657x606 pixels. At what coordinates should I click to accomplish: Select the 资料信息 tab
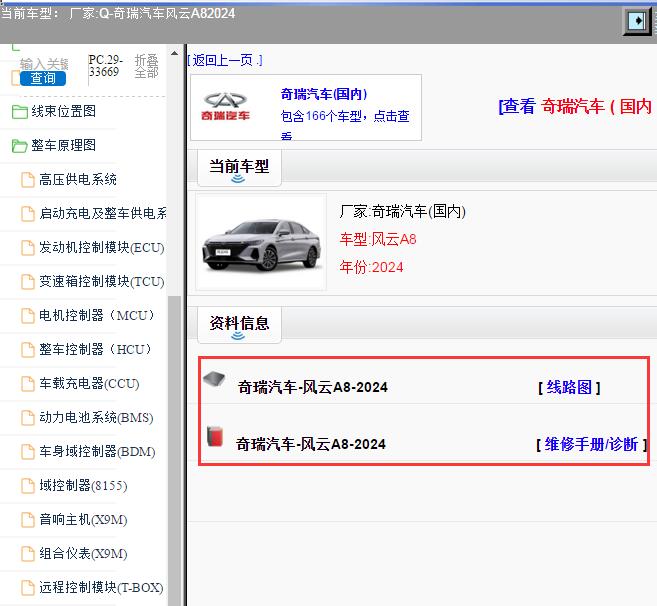click(239, 325)
